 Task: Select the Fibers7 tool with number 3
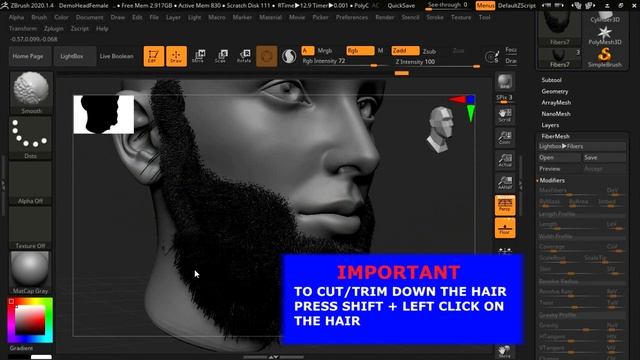tap(559, 58)
